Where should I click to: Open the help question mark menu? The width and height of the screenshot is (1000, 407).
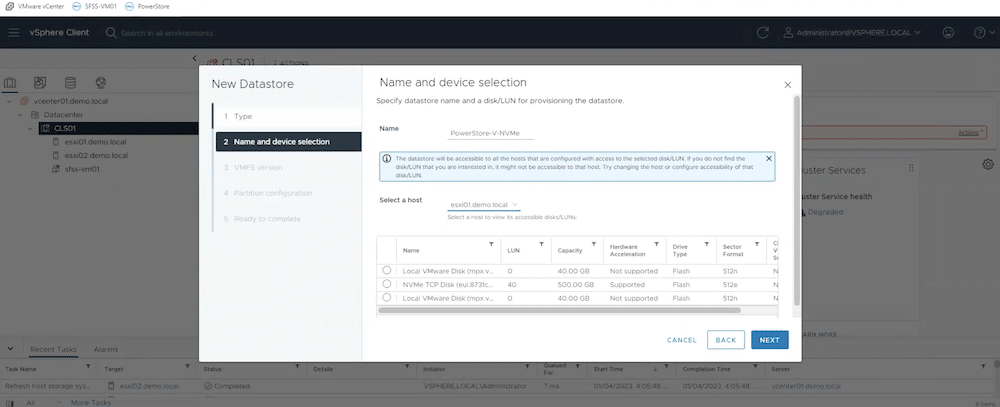[980, 33]
